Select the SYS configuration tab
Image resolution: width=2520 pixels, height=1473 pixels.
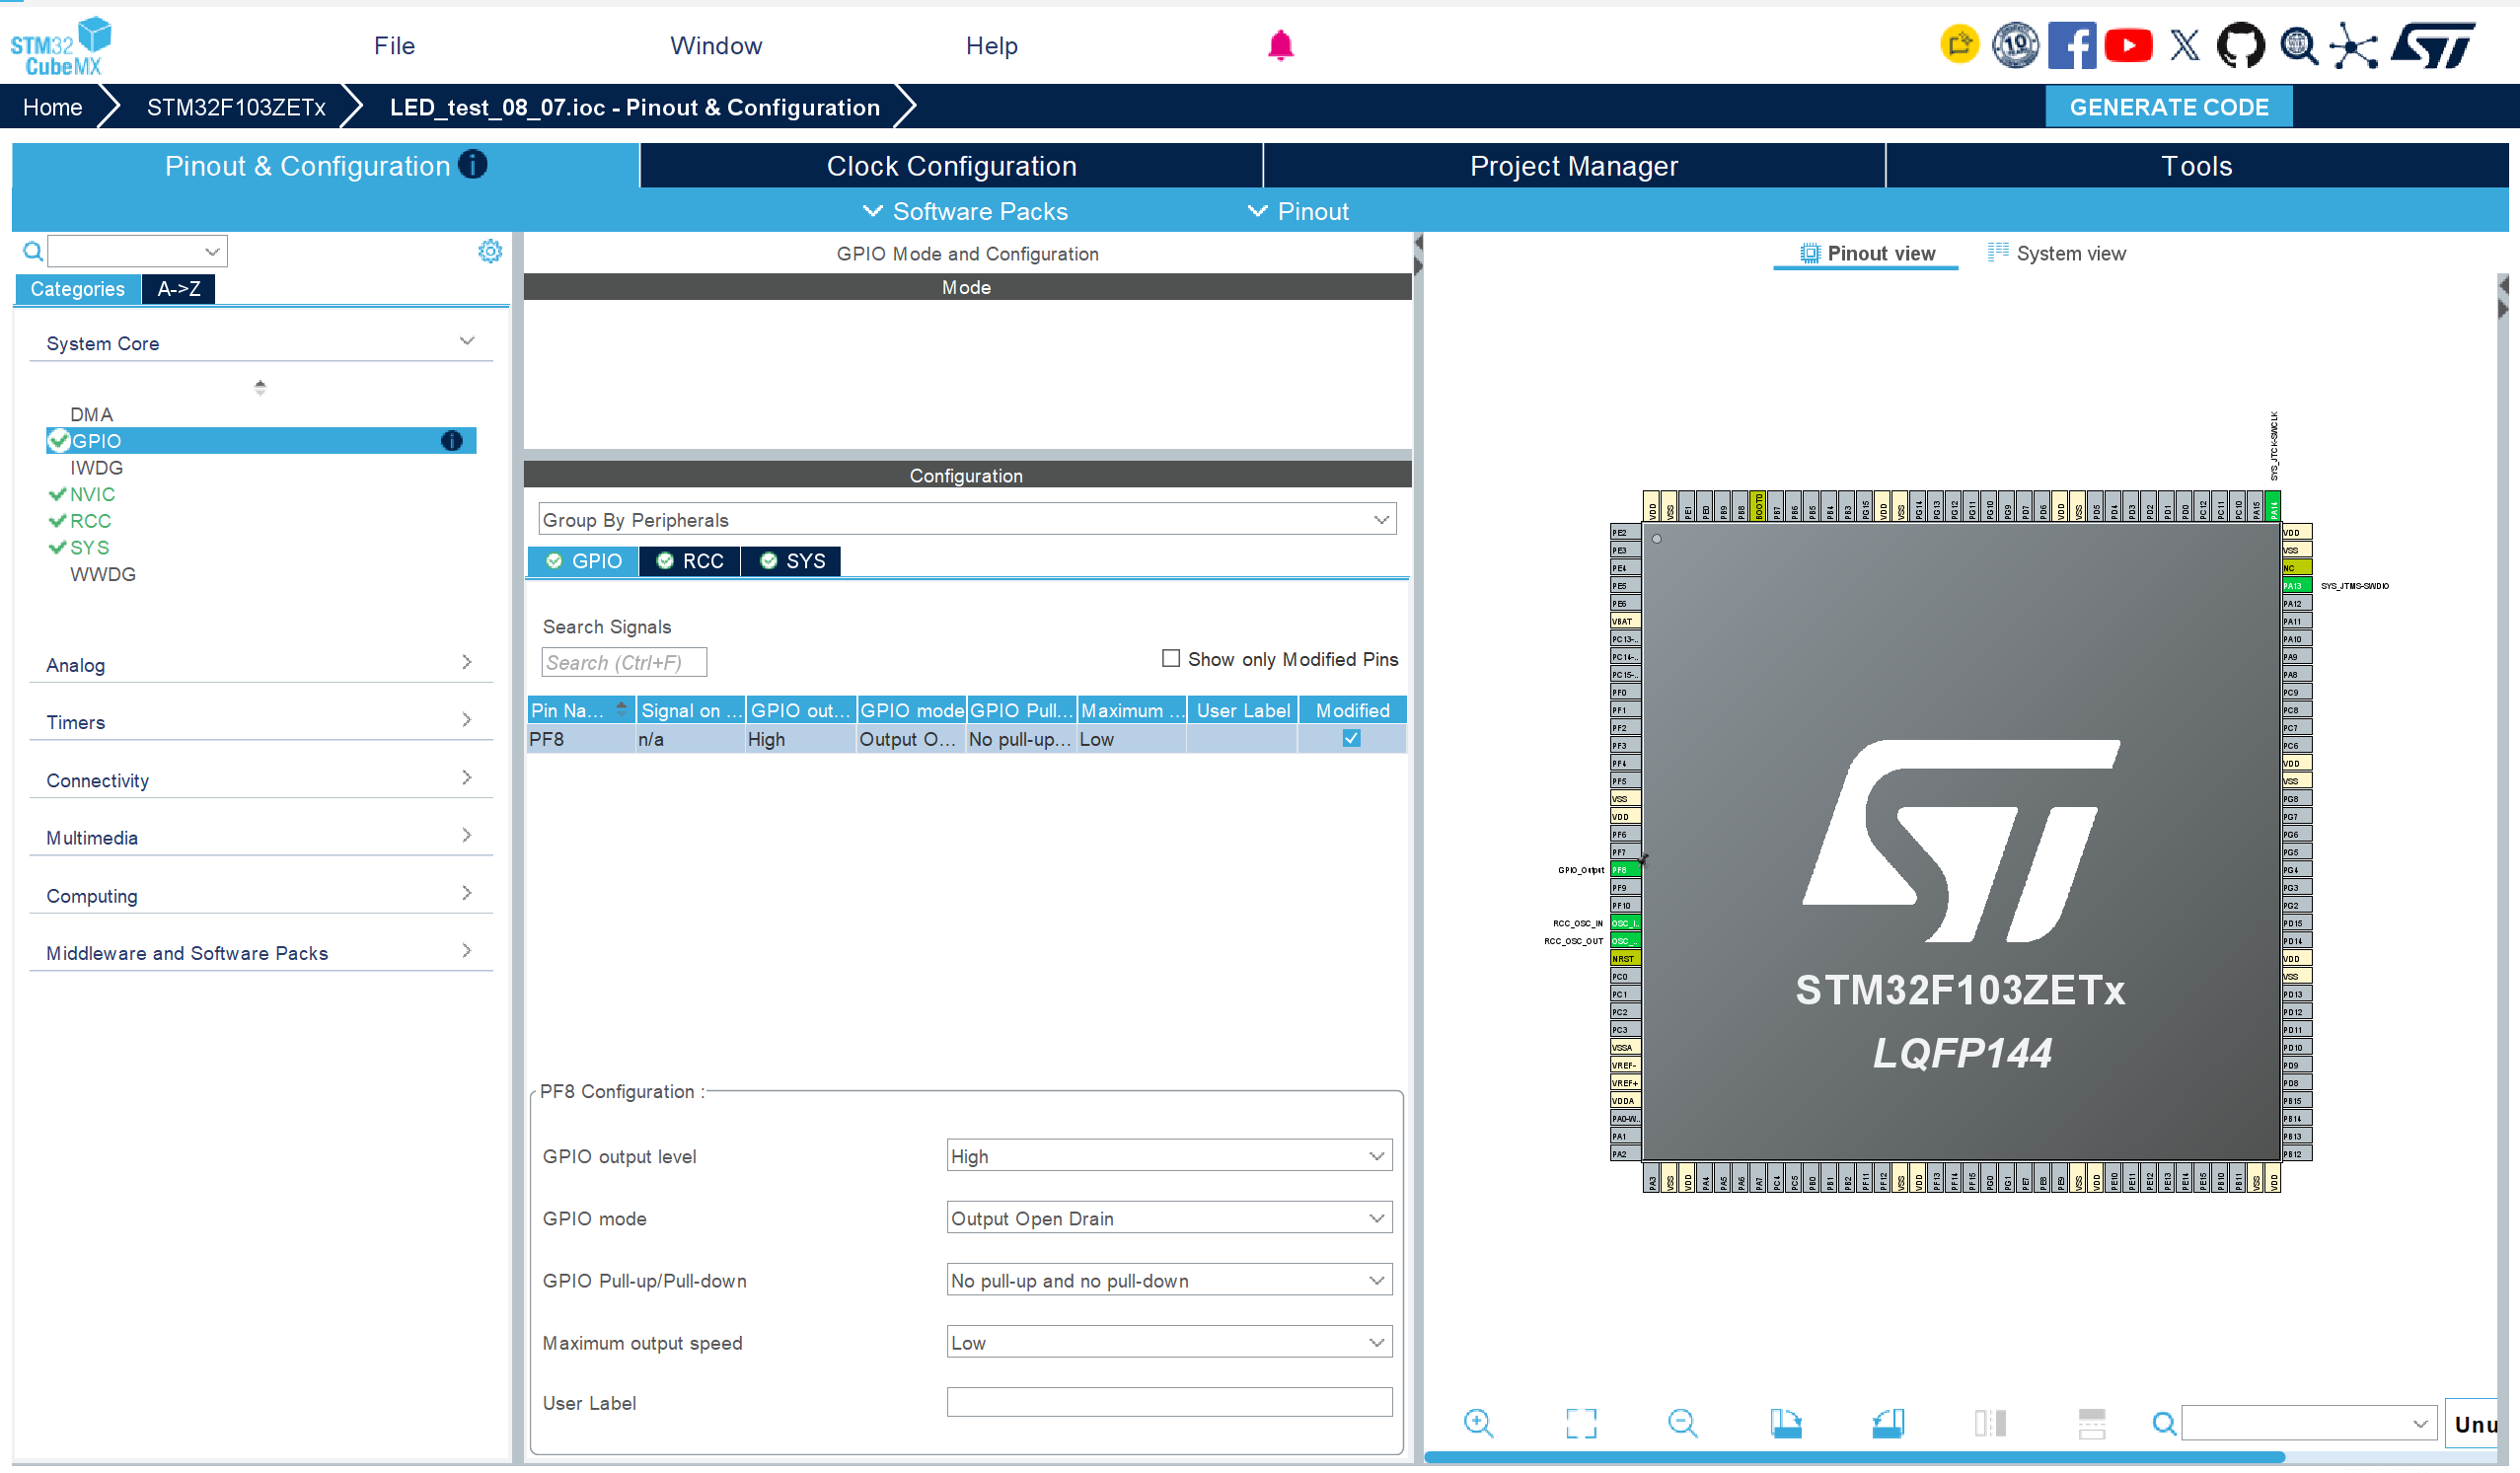point(792,562)
